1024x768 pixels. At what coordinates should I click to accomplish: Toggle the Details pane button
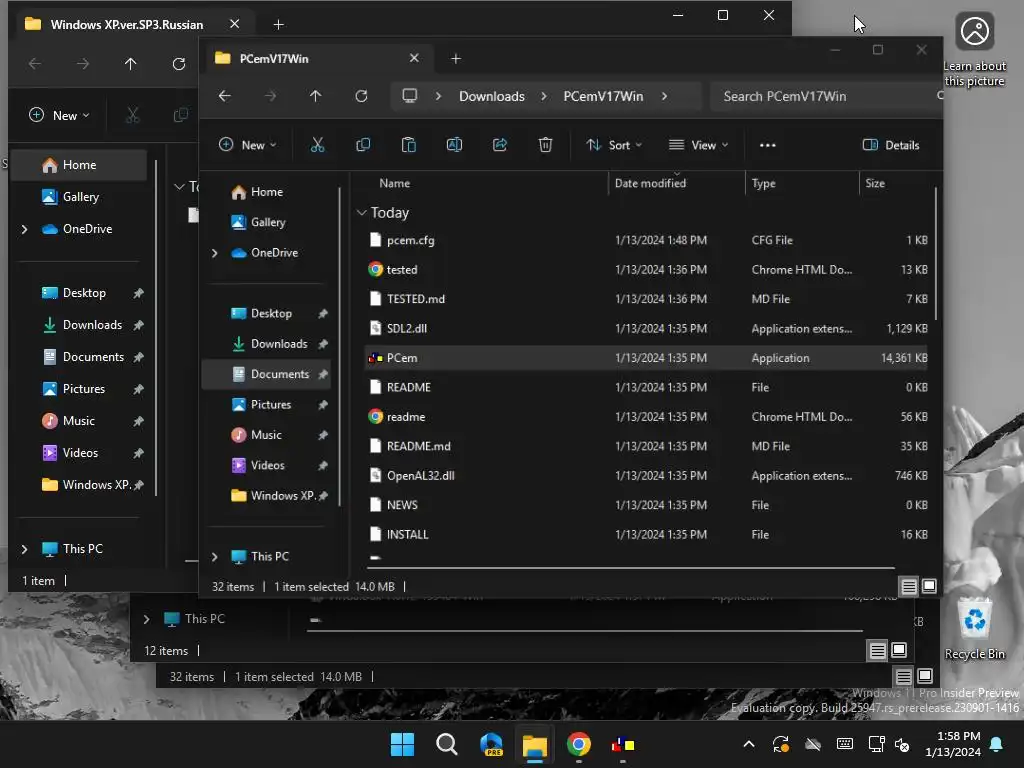pos(891,145)
